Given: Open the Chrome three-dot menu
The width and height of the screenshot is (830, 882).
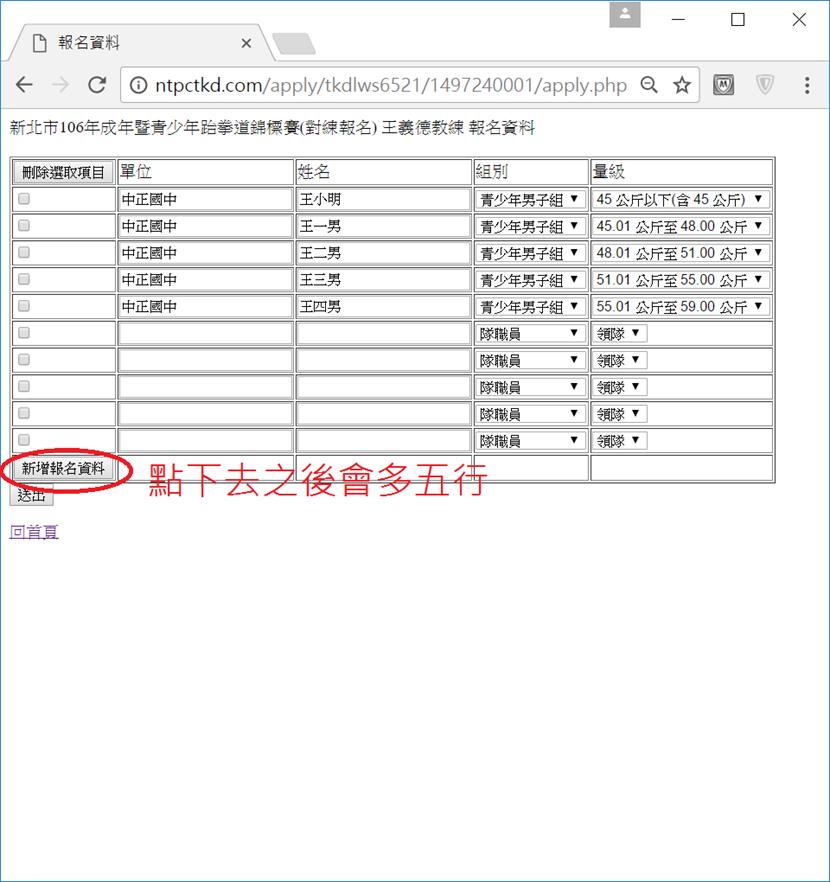Looking at the screenshot, I should coord(807,85).
